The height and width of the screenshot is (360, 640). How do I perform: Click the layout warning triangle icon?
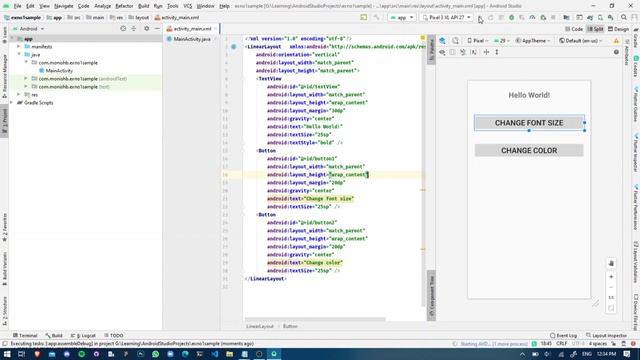[x=616, y=40]
